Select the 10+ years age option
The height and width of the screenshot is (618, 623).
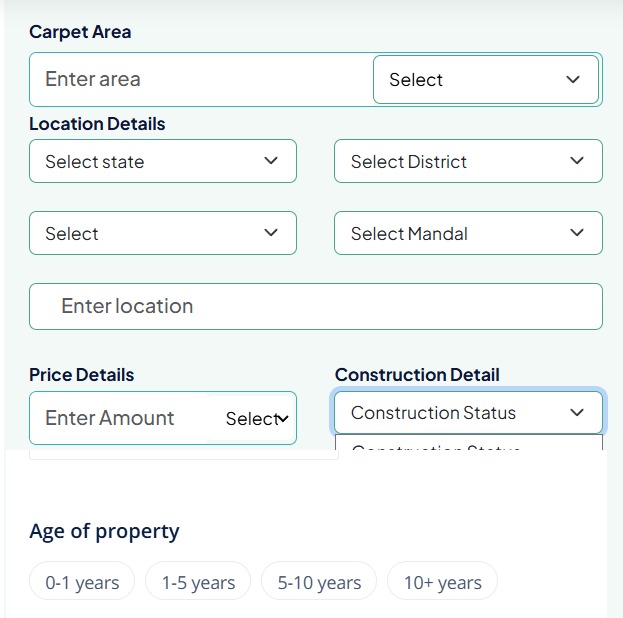[x=443, y=581]
